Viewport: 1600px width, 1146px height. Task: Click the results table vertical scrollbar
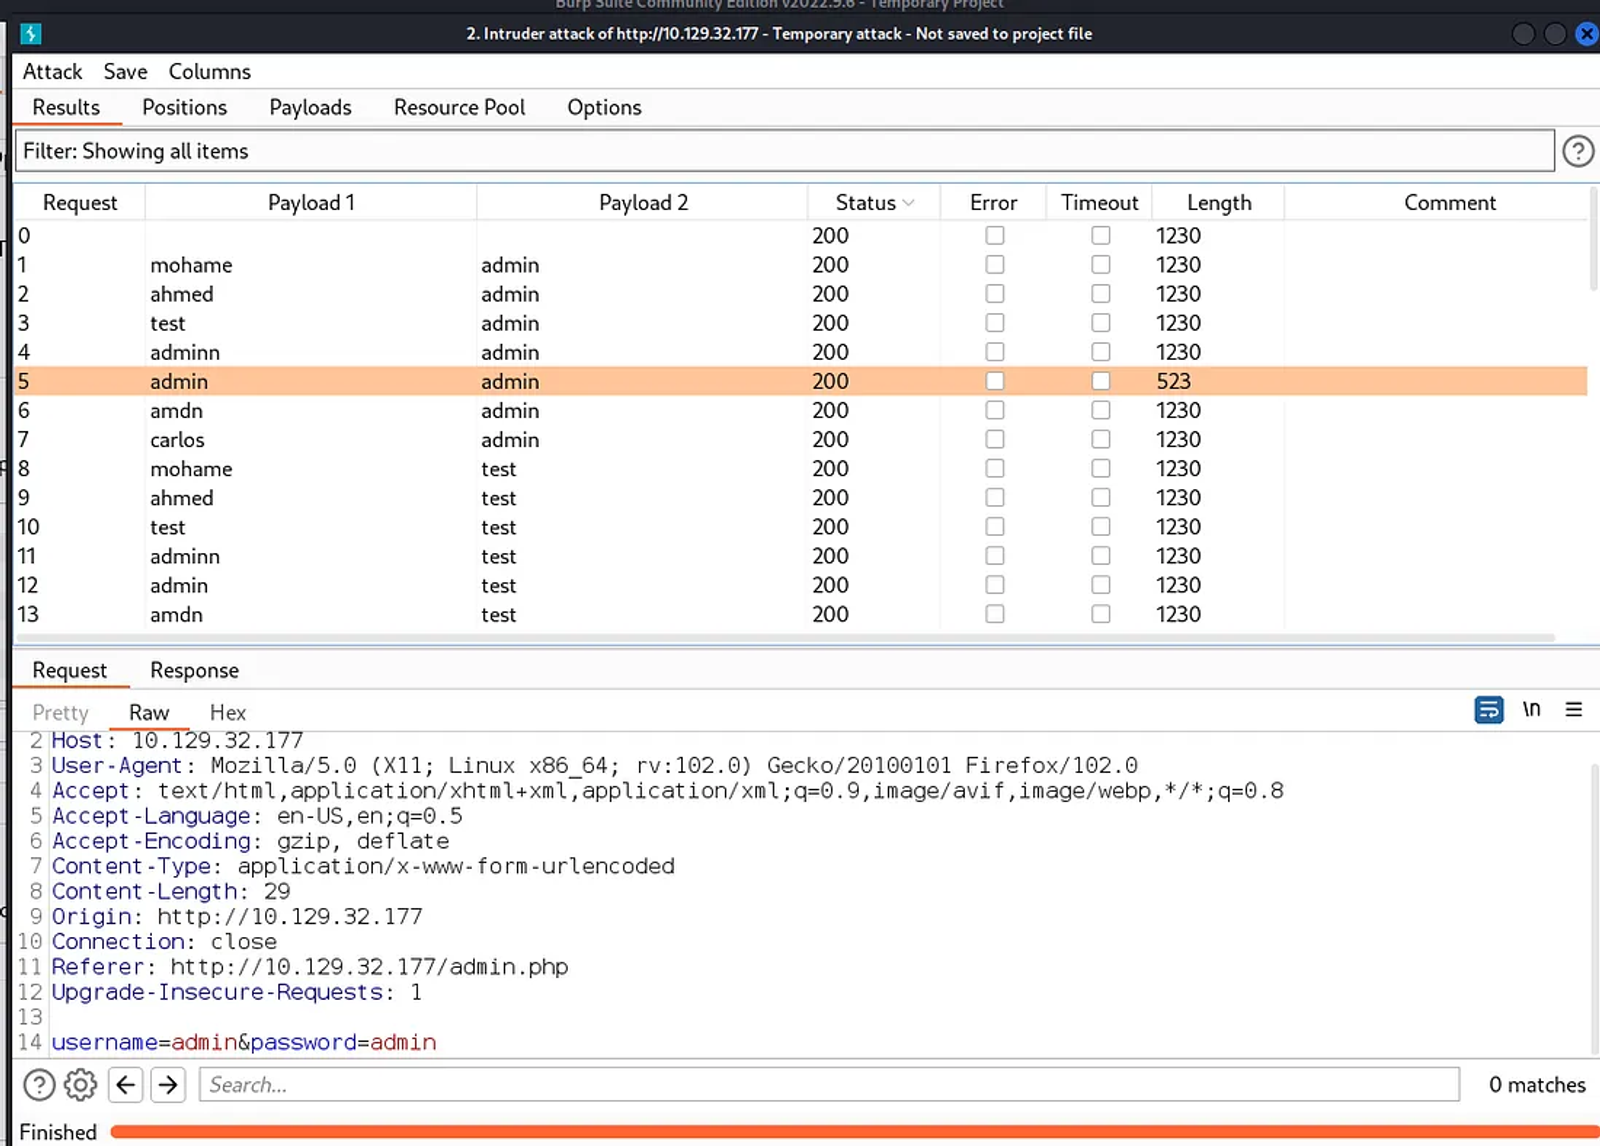(1594, 240)
